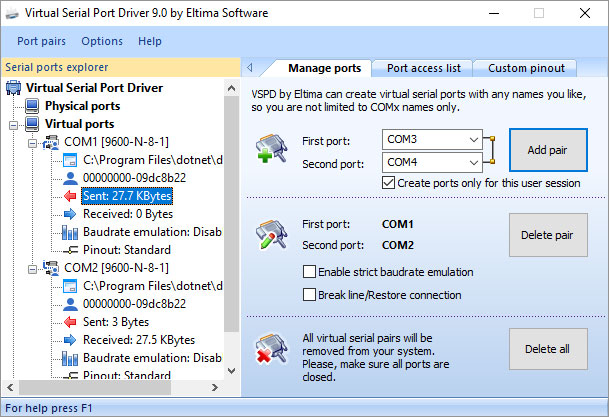Close the Virtual Serial Port Driver window

click(585, 13)
